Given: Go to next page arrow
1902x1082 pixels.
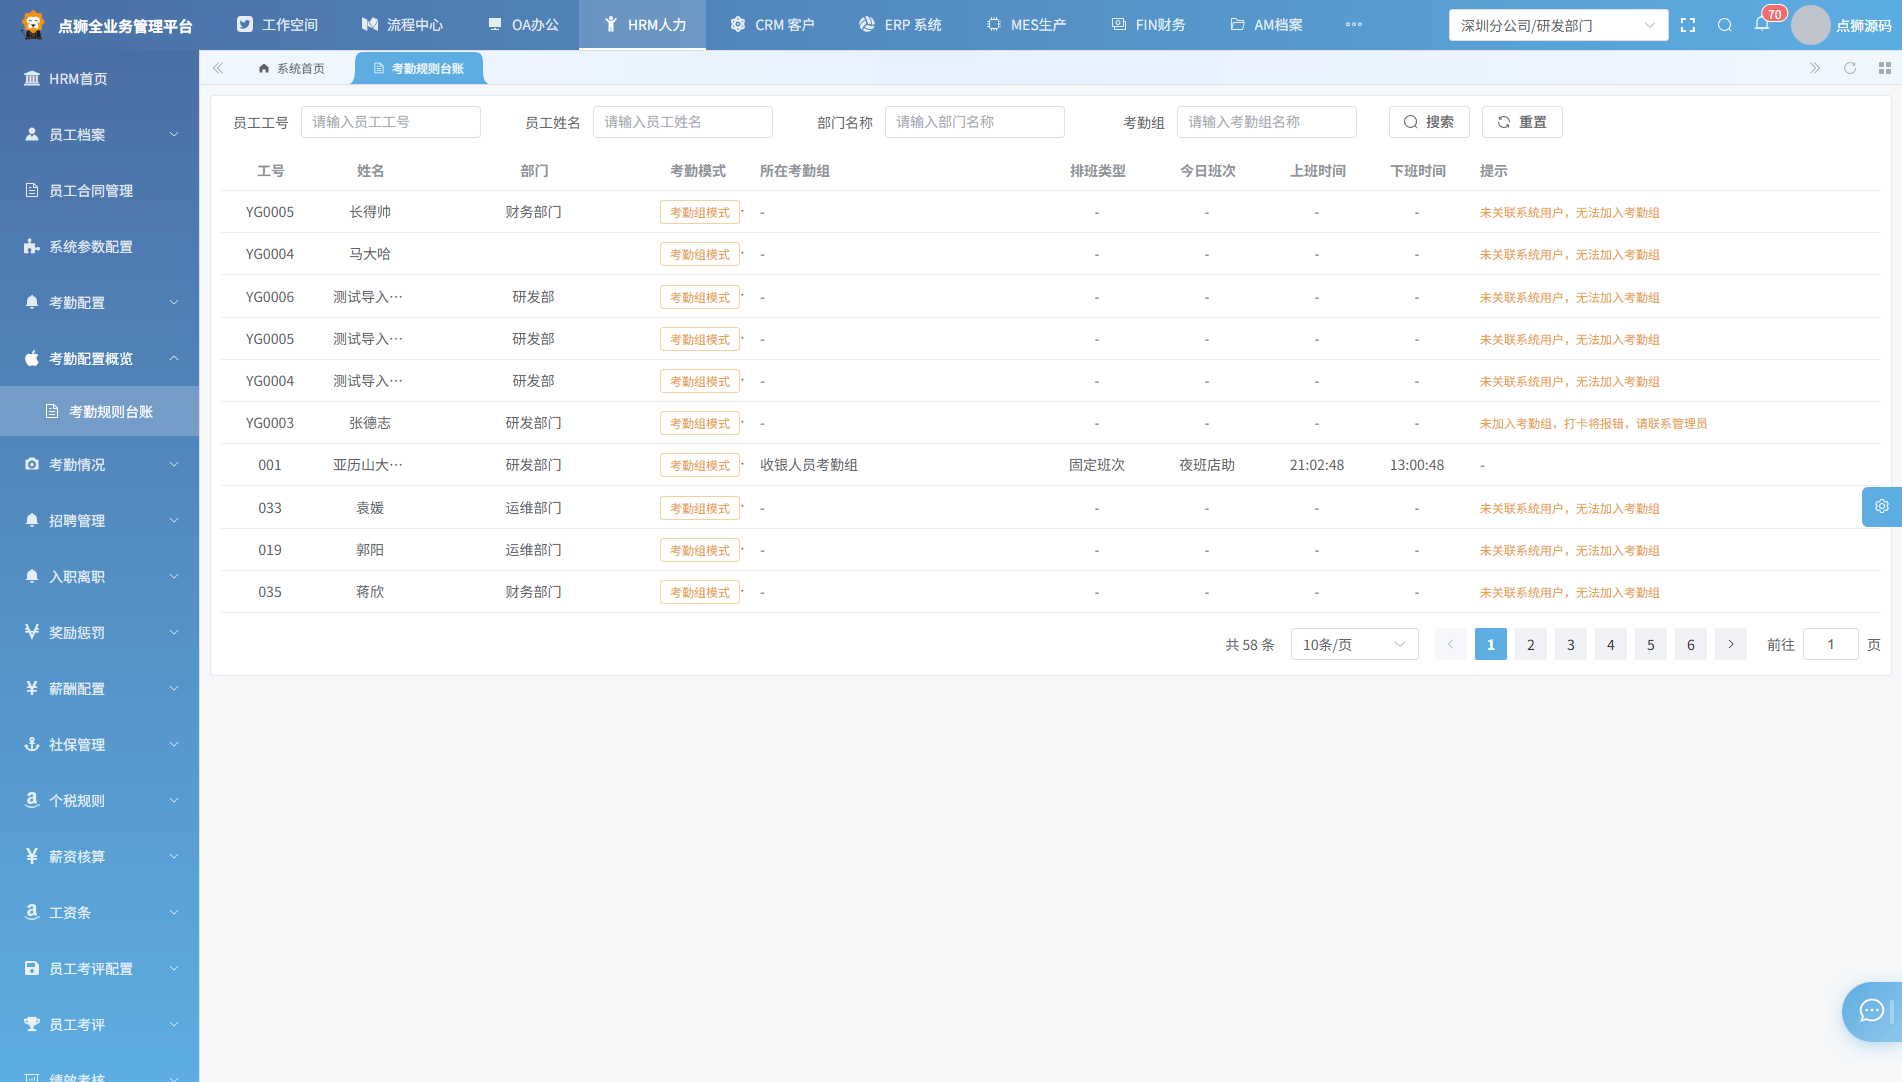Looking at the screenshot, I should pyautogui.click(x=1731, y=644).
